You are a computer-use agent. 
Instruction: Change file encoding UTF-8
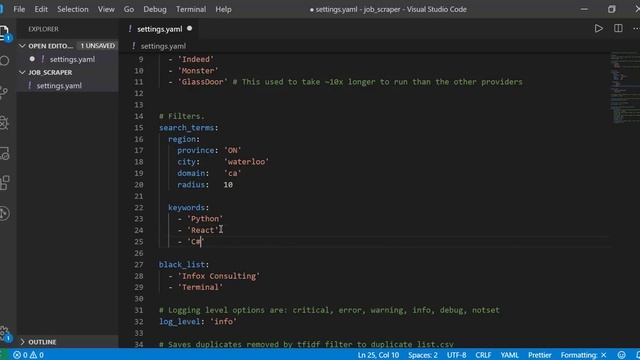[x=456, y=355]
